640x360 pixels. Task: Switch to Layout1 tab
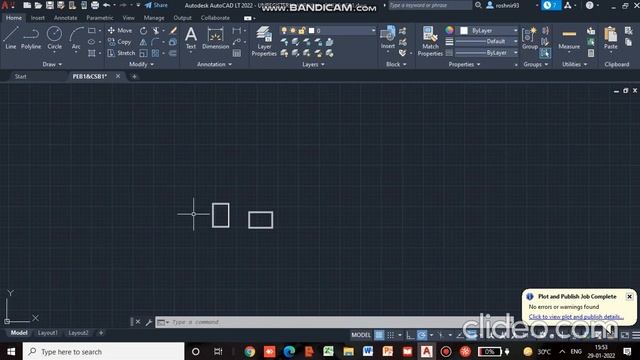click(47, 333)
